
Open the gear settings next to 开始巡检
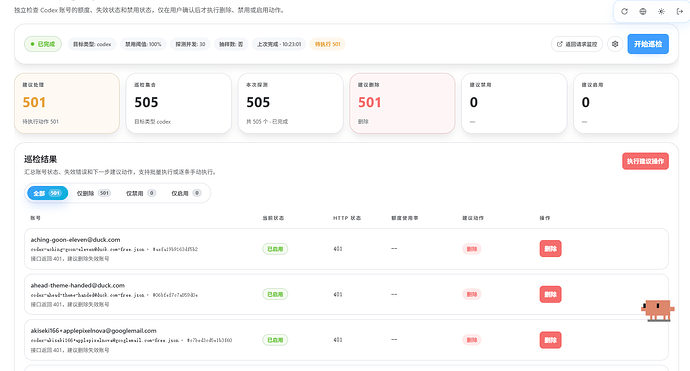[x=615, y=44]
